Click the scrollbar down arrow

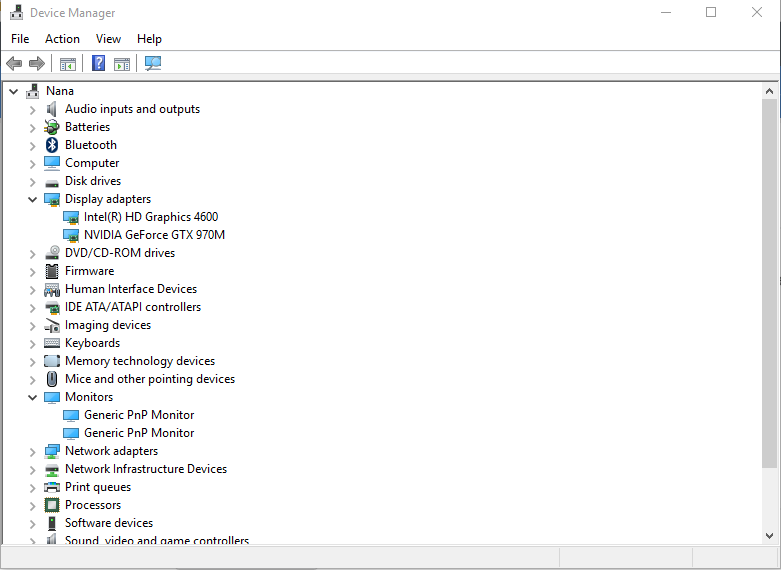pyautogui.click(x=770, y=536)
